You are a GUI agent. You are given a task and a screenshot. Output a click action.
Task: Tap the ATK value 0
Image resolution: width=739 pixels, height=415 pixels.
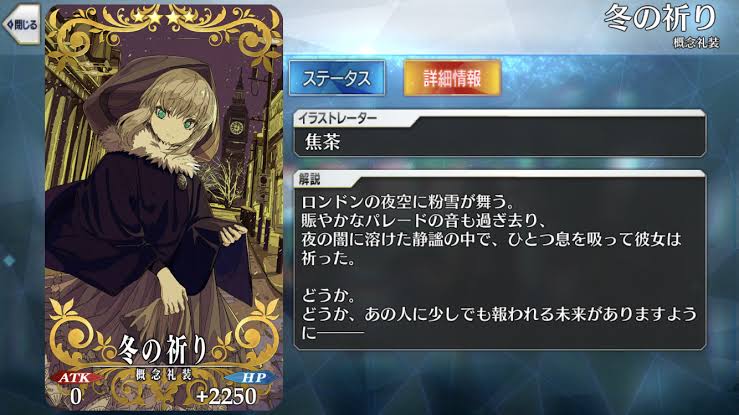[75, 397]
